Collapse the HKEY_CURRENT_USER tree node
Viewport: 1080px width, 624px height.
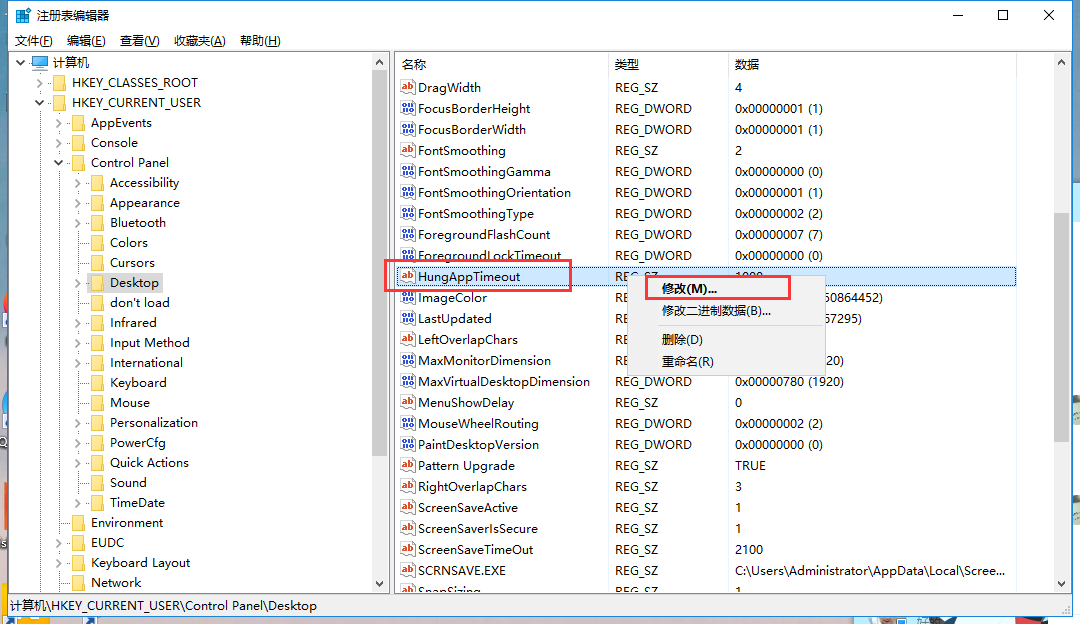click(x=39, y=103)
